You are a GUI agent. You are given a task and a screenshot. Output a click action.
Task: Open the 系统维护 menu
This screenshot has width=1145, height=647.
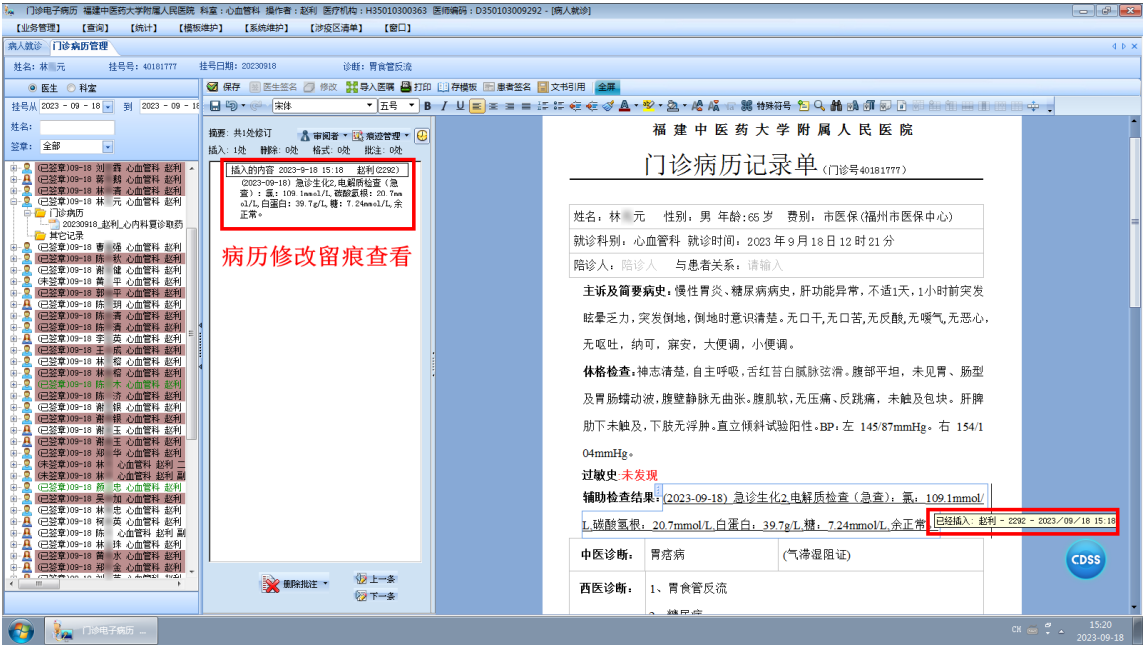tap(267, 28)
